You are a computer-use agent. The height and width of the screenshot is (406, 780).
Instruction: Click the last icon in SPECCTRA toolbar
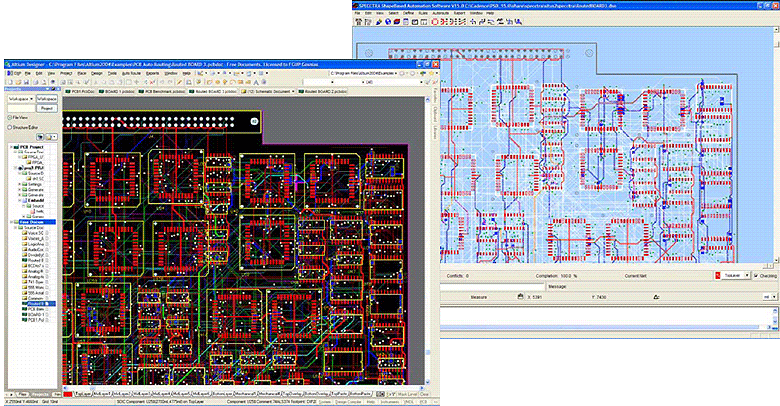pos(519,21)
